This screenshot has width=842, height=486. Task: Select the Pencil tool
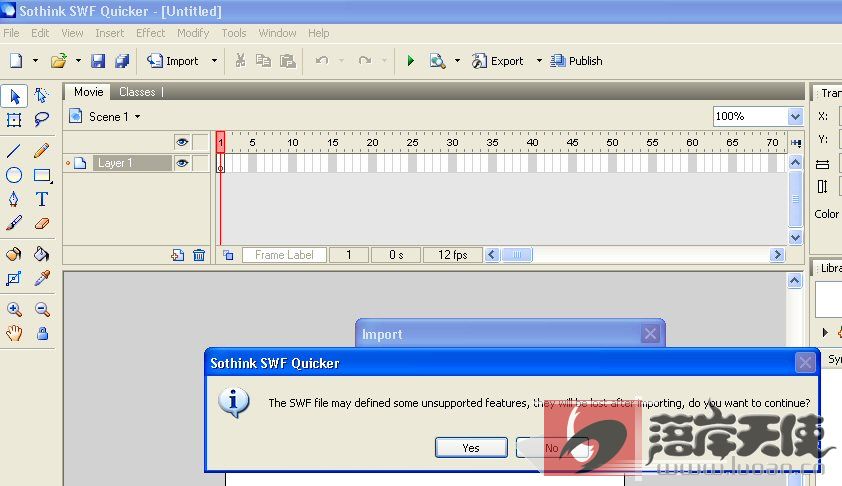click(41, 151)
